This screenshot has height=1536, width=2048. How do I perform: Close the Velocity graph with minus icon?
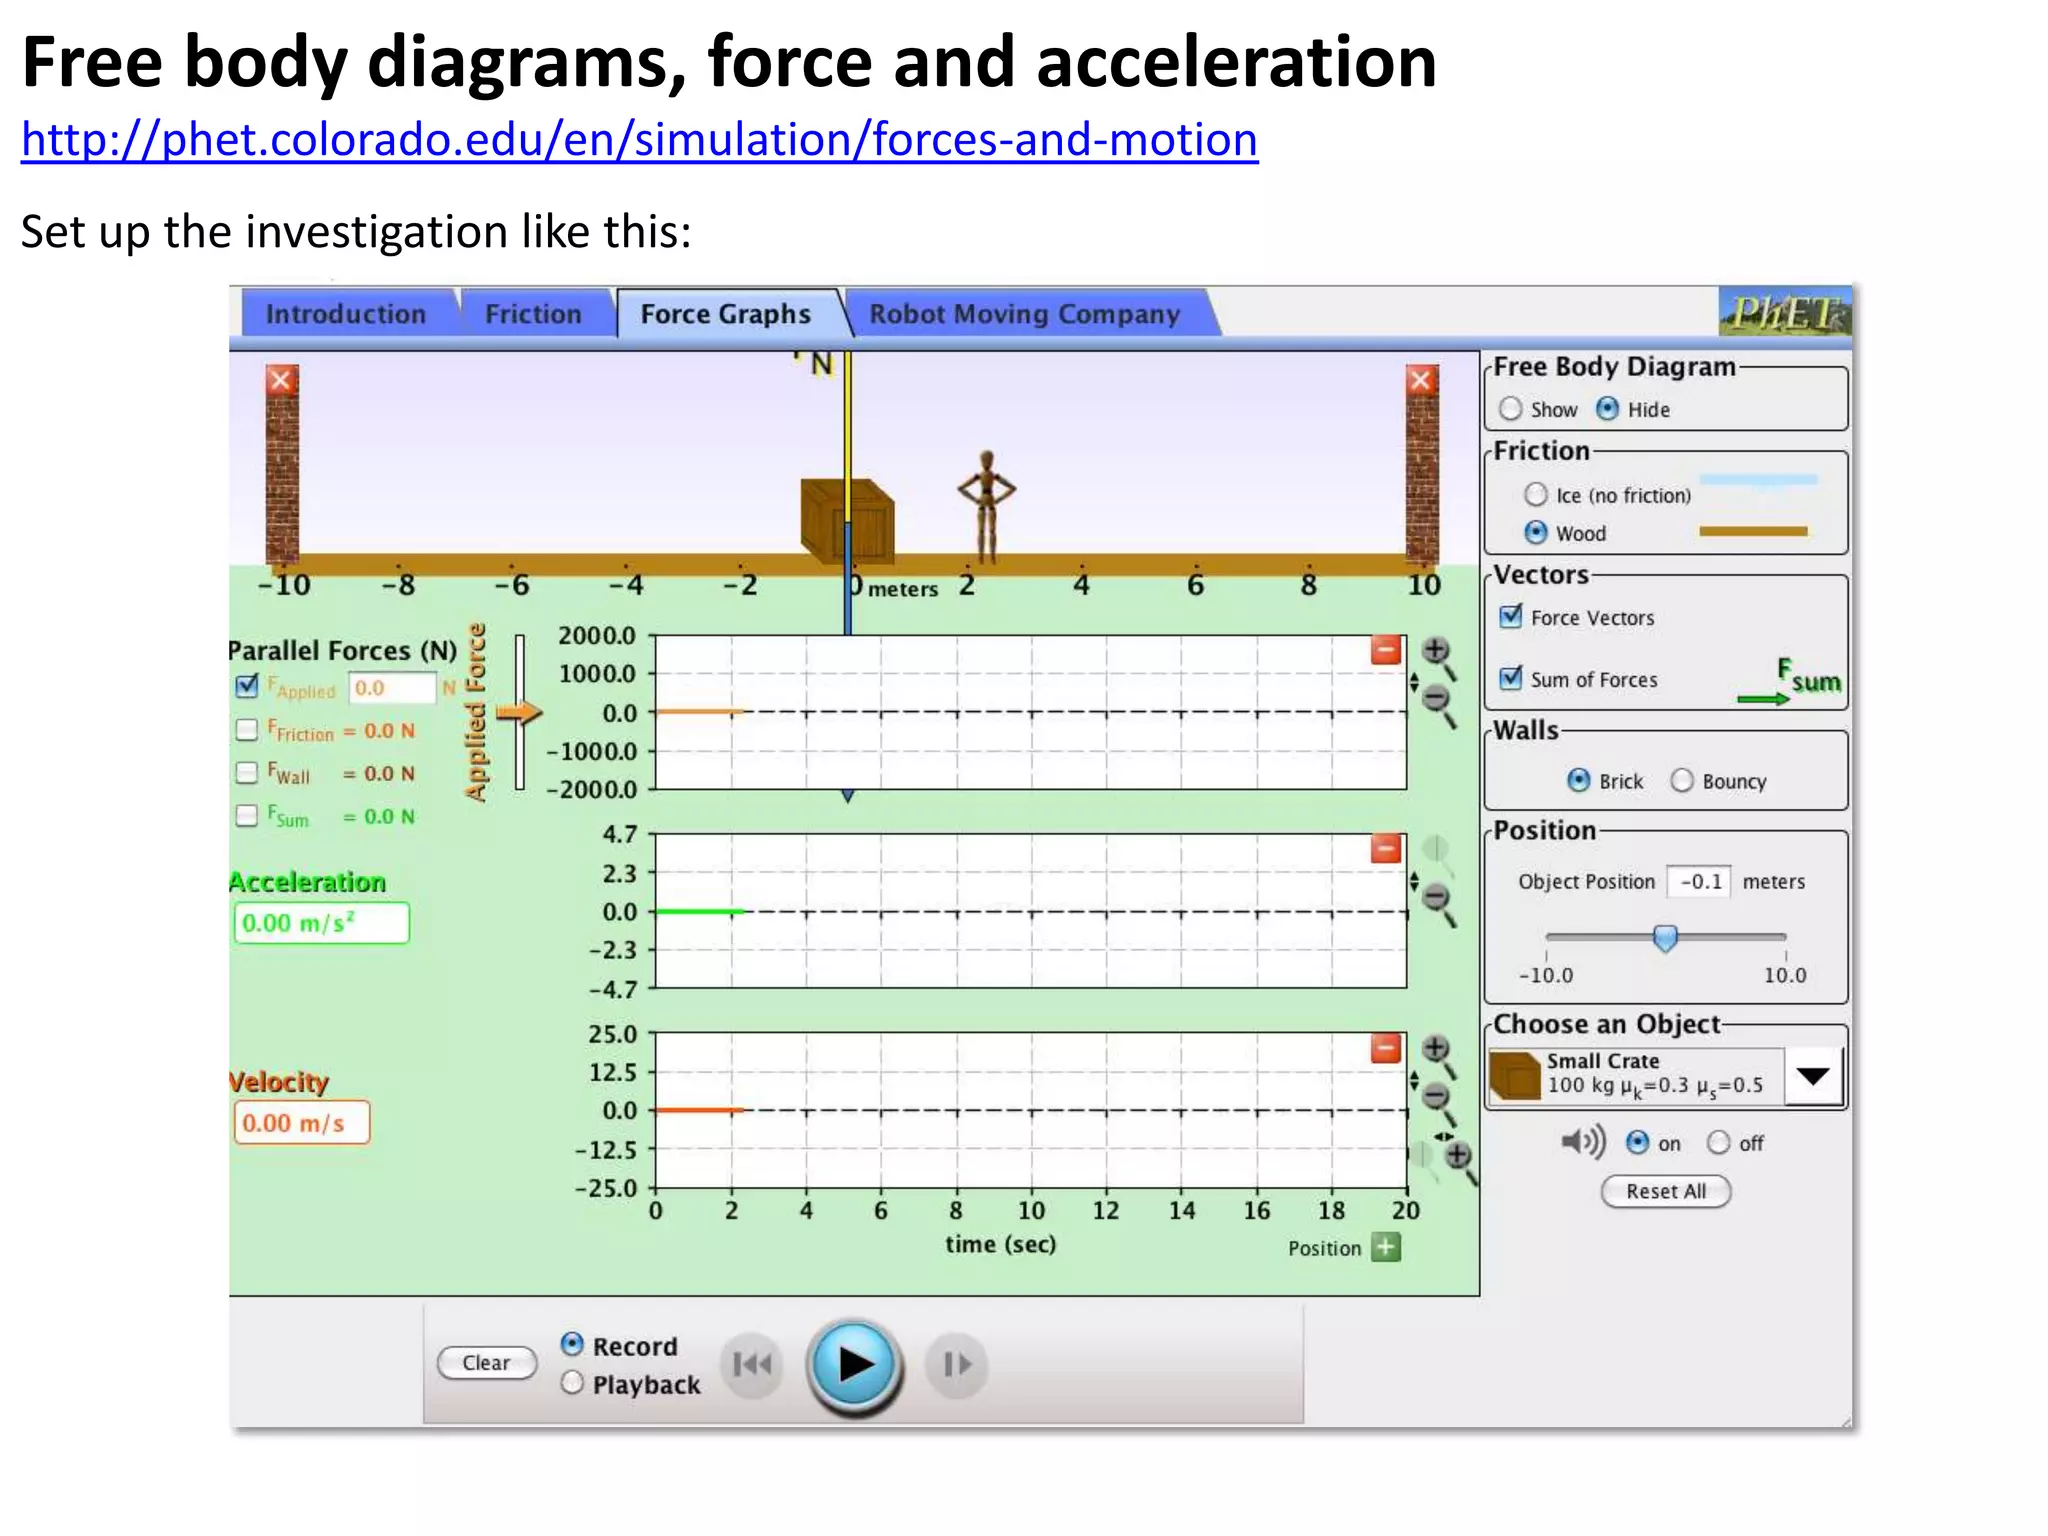coord(1385,1049)
